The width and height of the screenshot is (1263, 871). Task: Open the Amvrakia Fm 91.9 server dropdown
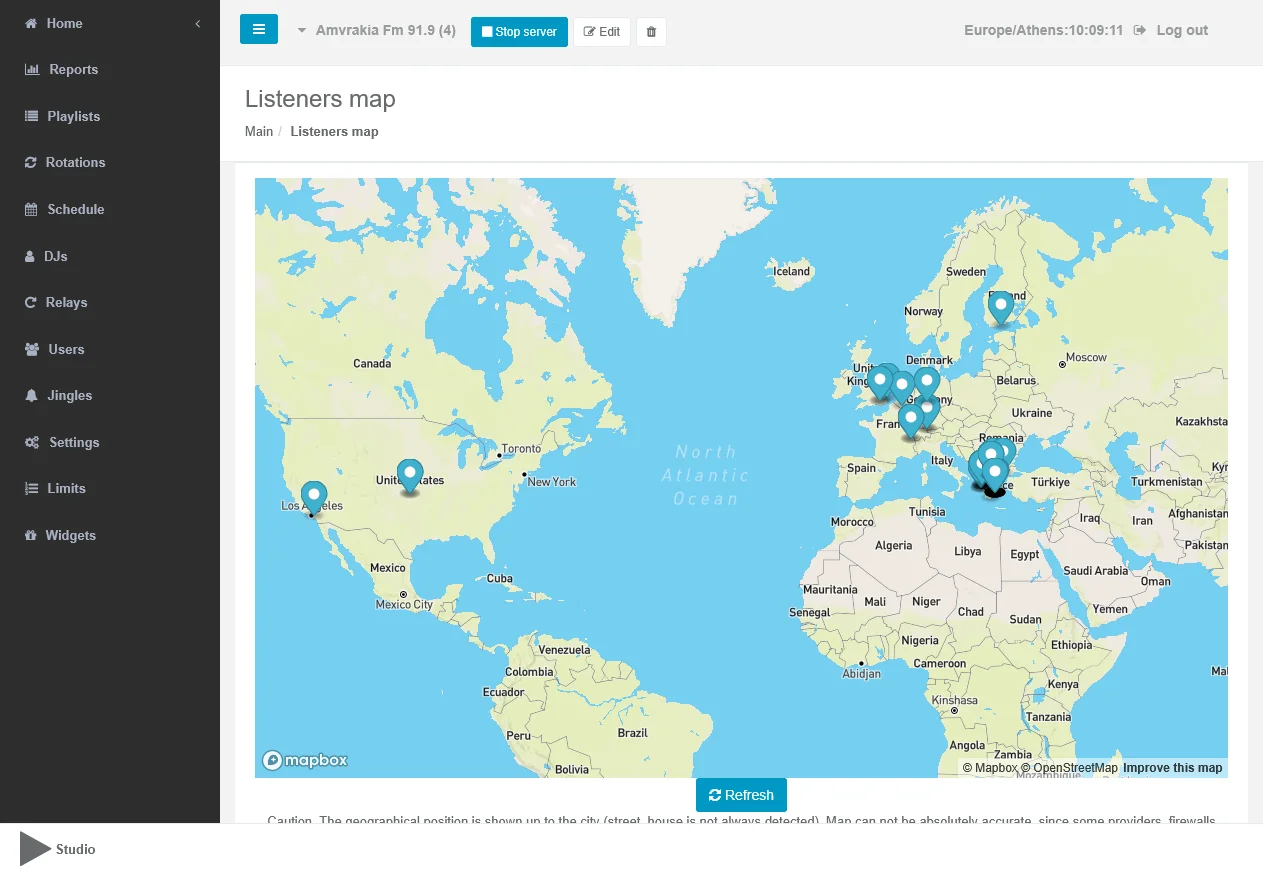377,31
